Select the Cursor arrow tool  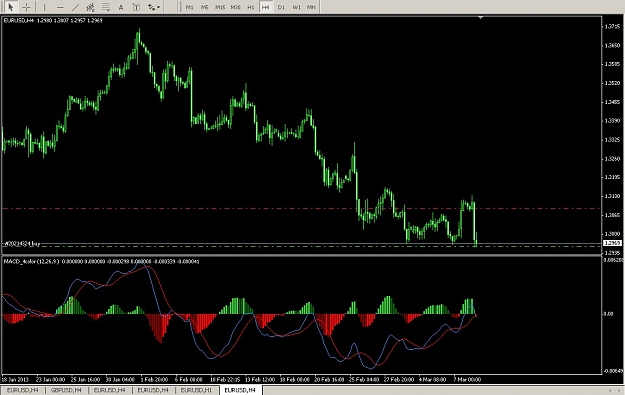coord(10,7)
